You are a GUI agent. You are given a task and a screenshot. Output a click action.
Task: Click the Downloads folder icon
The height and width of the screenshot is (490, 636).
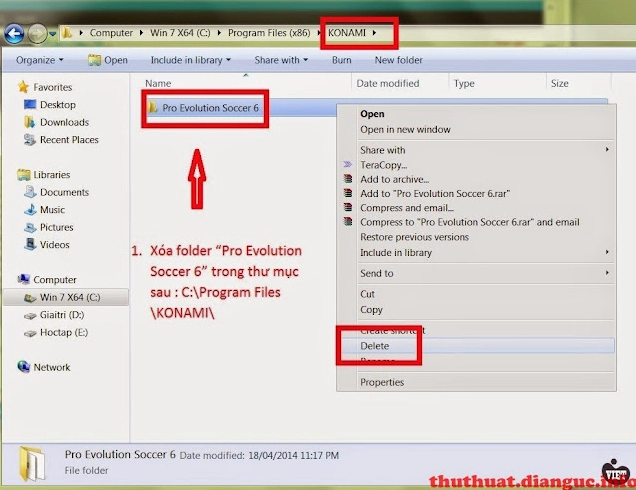pyautogui.click(x=30, y=122)
